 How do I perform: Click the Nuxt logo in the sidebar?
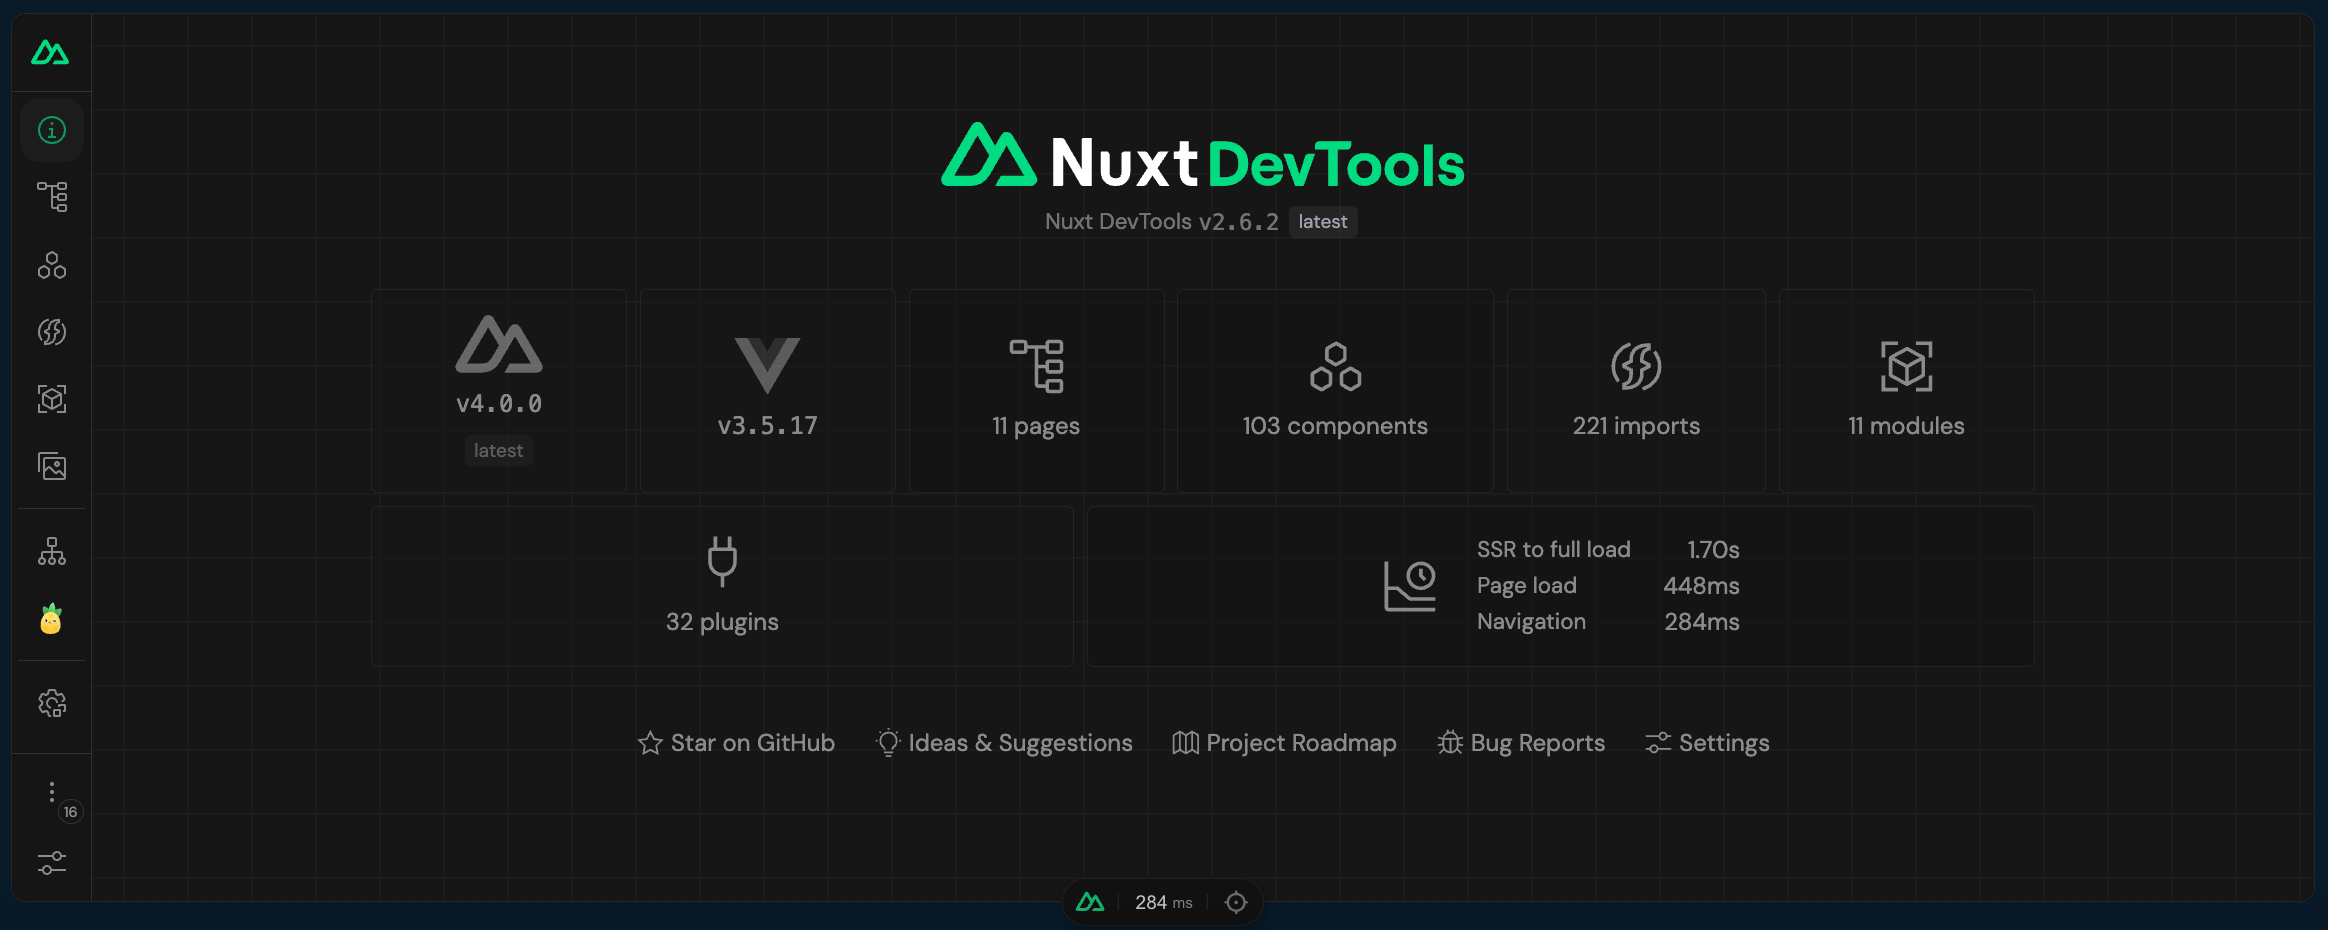pyautogui.click(x=50, y=52)
